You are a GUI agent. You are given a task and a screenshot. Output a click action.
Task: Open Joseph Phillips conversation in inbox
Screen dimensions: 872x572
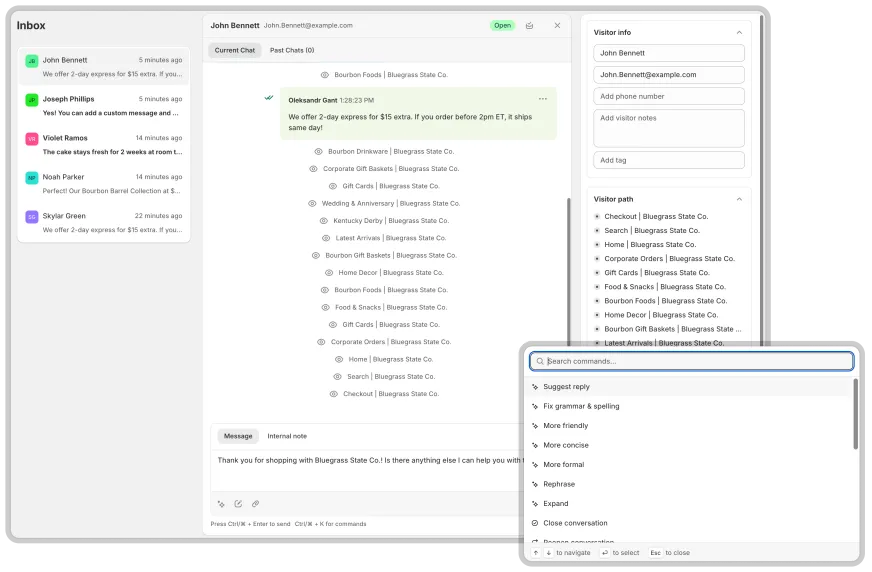(104, 106)
